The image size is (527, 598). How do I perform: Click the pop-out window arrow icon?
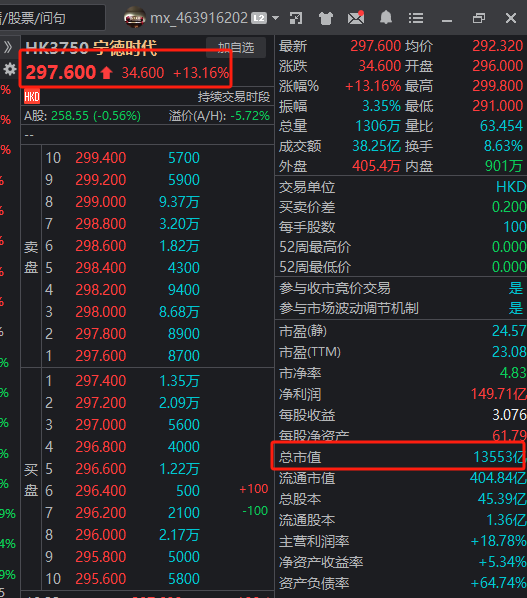coord(296,18)
